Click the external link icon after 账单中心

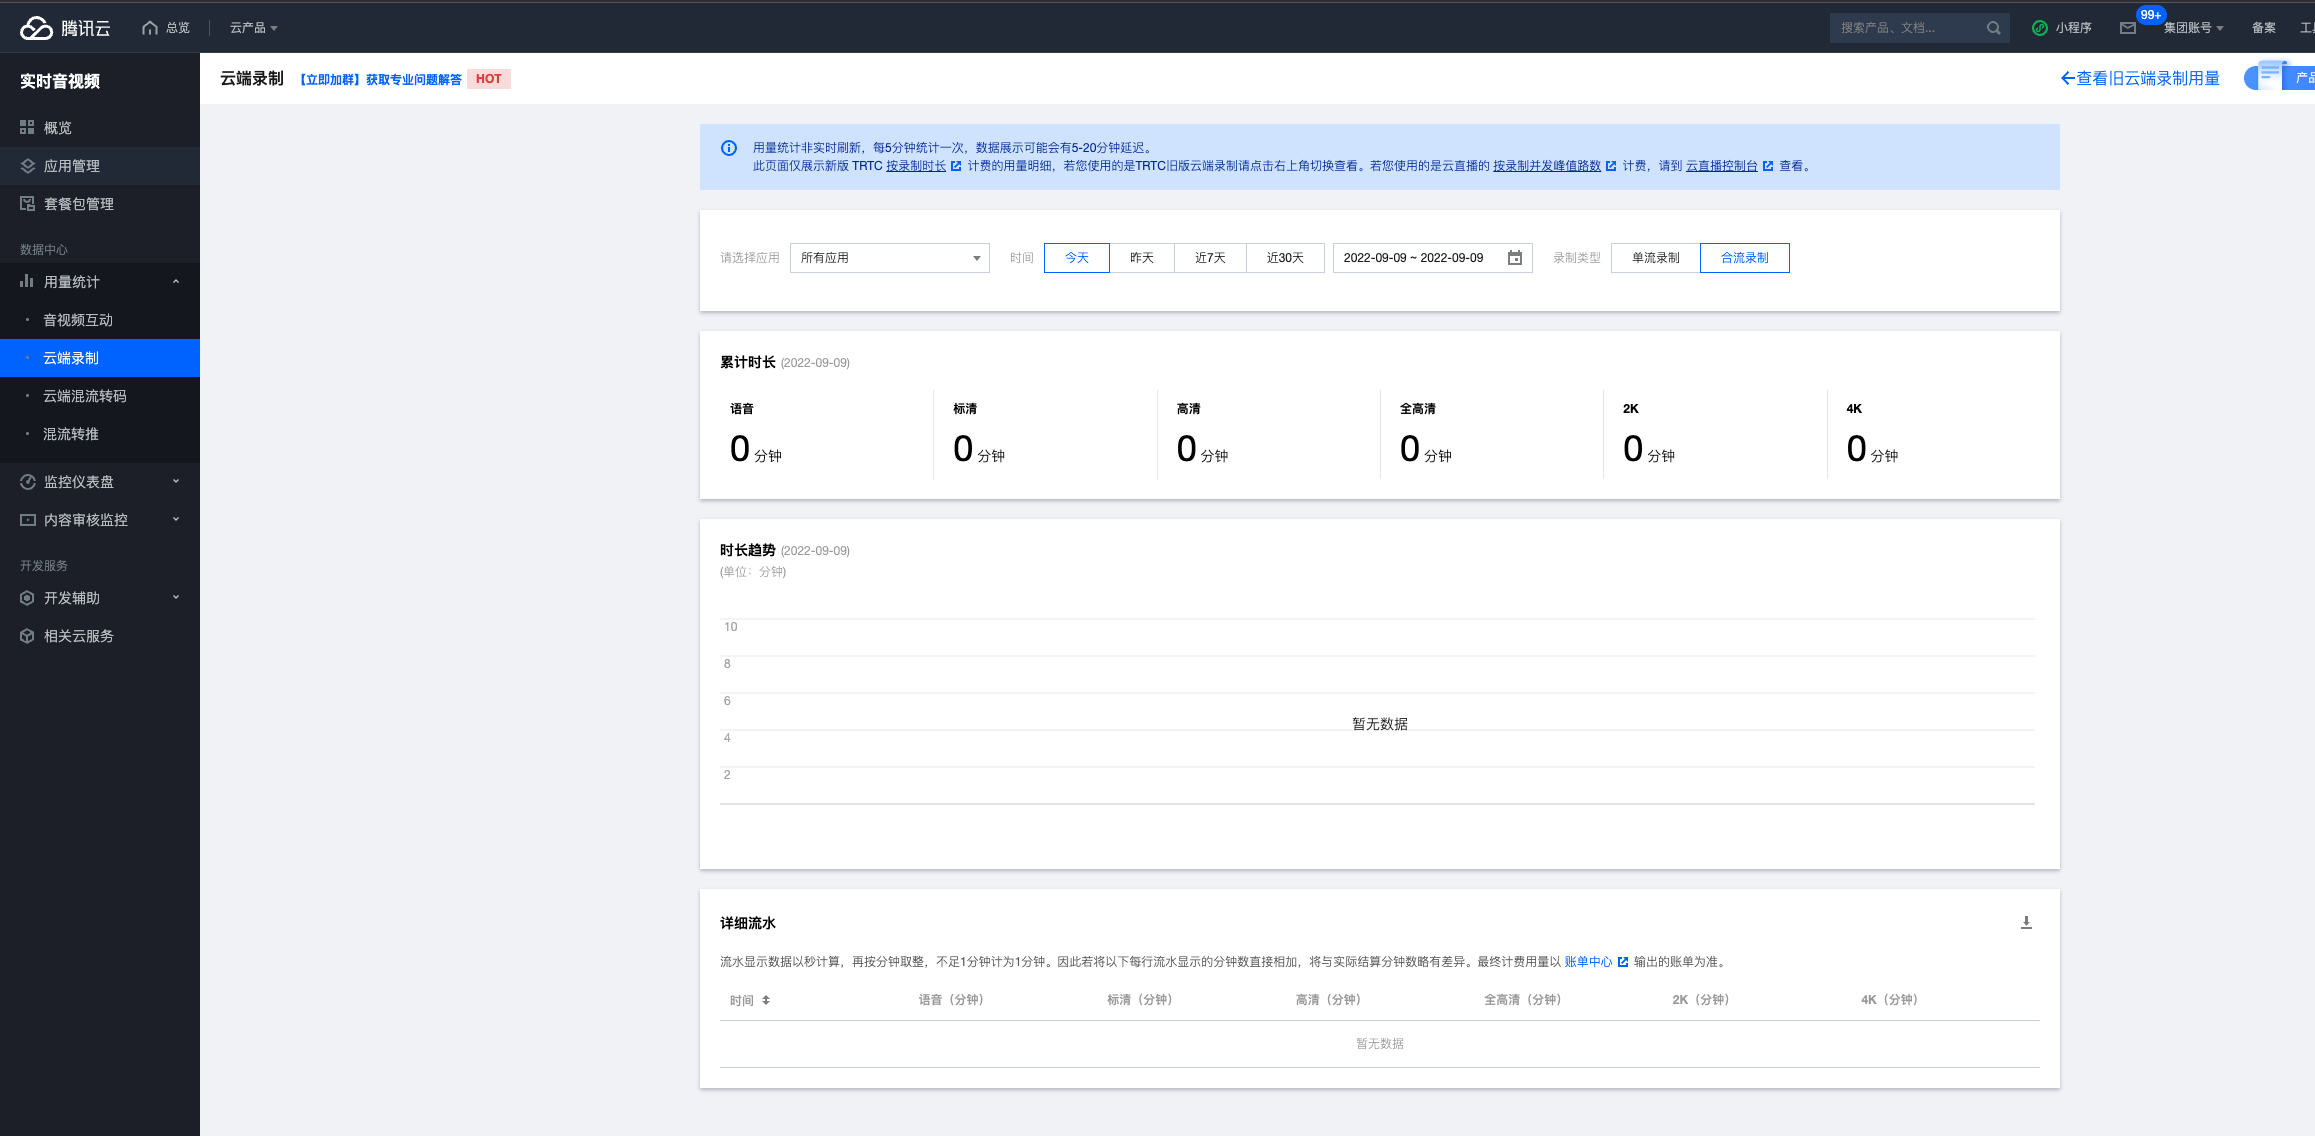[1623, 962]
